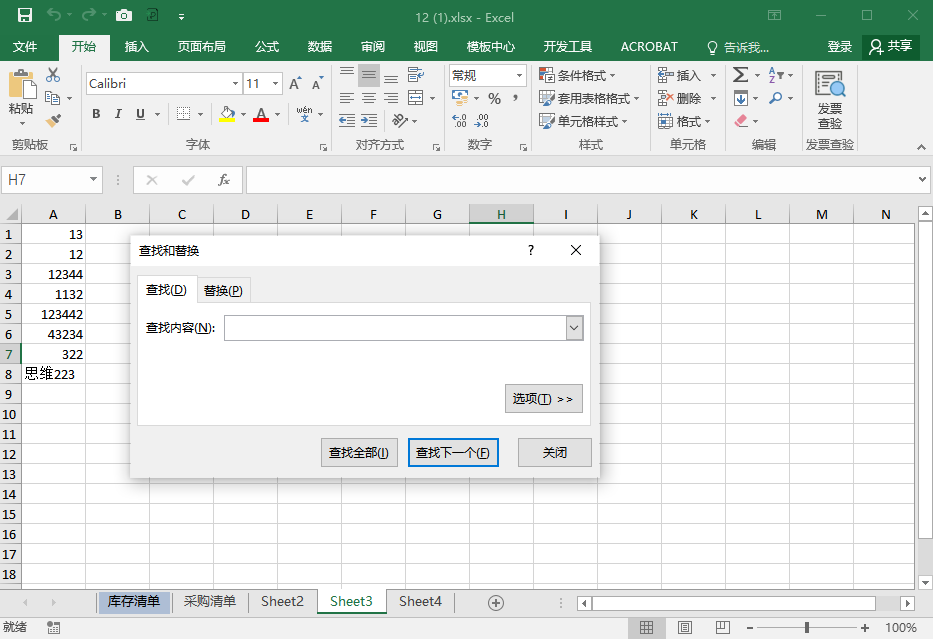Toggle center horizontal alignment
The width and height of the screenshot is (933, 639).
(369, 98)
